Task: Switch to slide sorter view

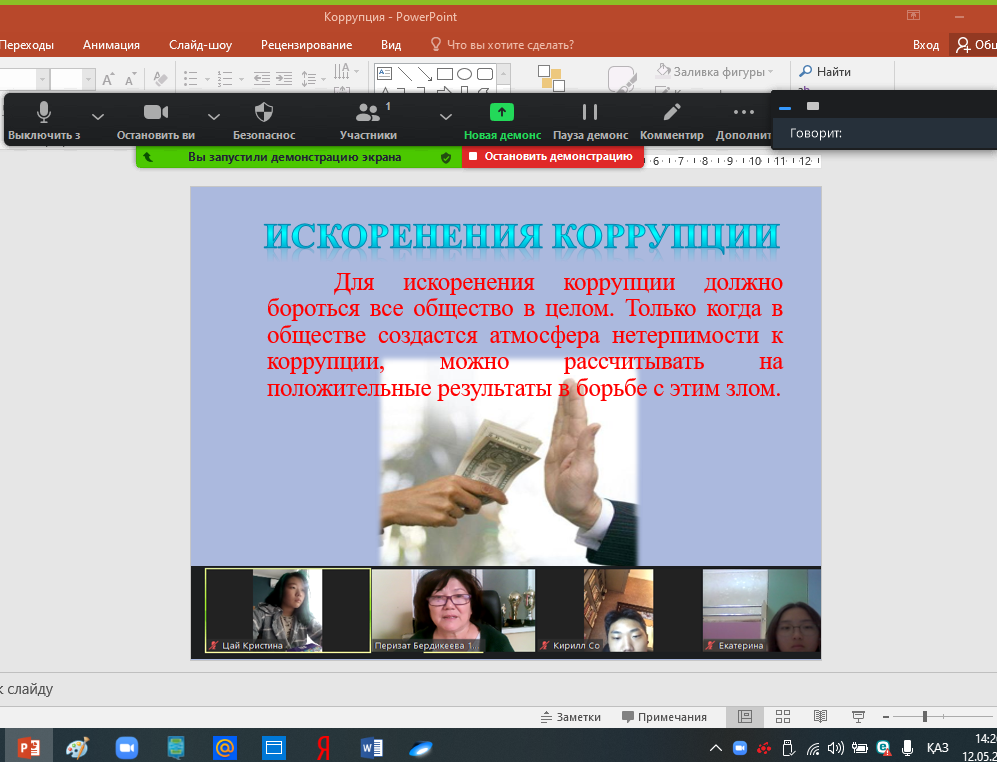Action: (783, 717)
